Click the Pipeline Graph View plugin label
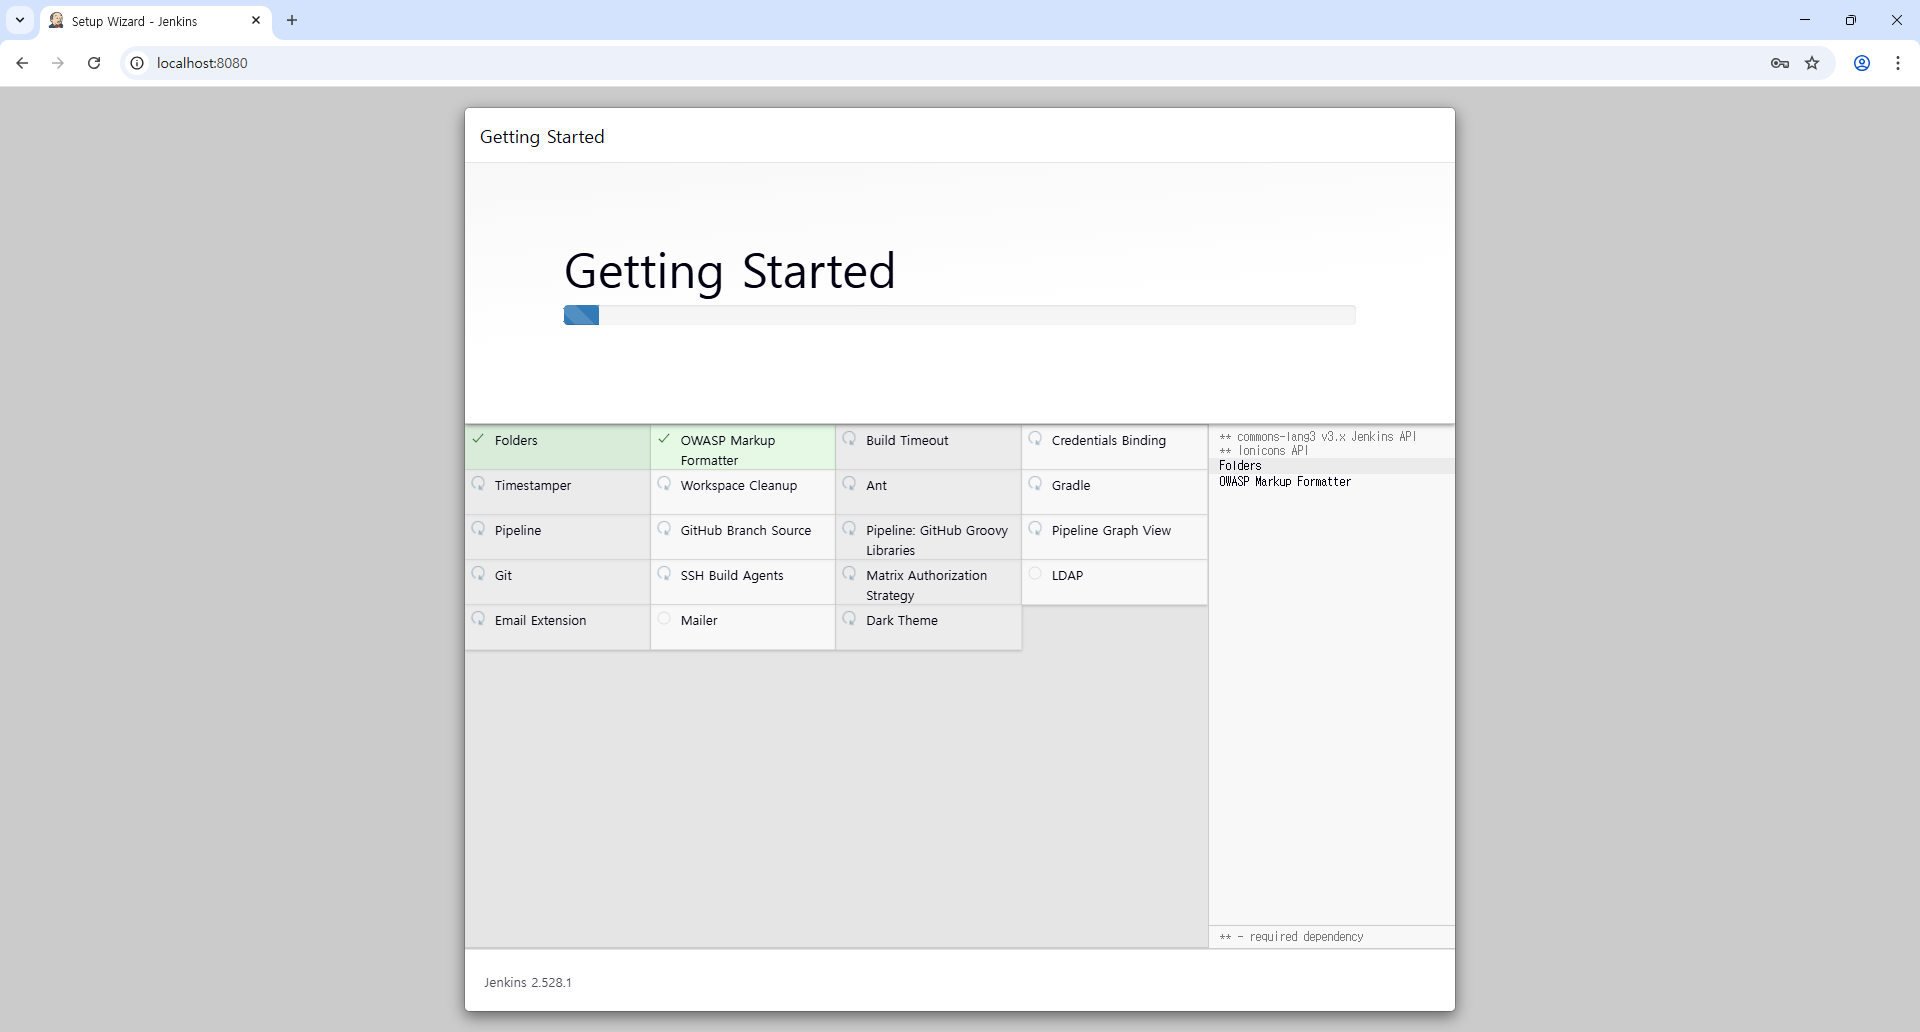Screen dimensions: 1920x1032 1111,530
